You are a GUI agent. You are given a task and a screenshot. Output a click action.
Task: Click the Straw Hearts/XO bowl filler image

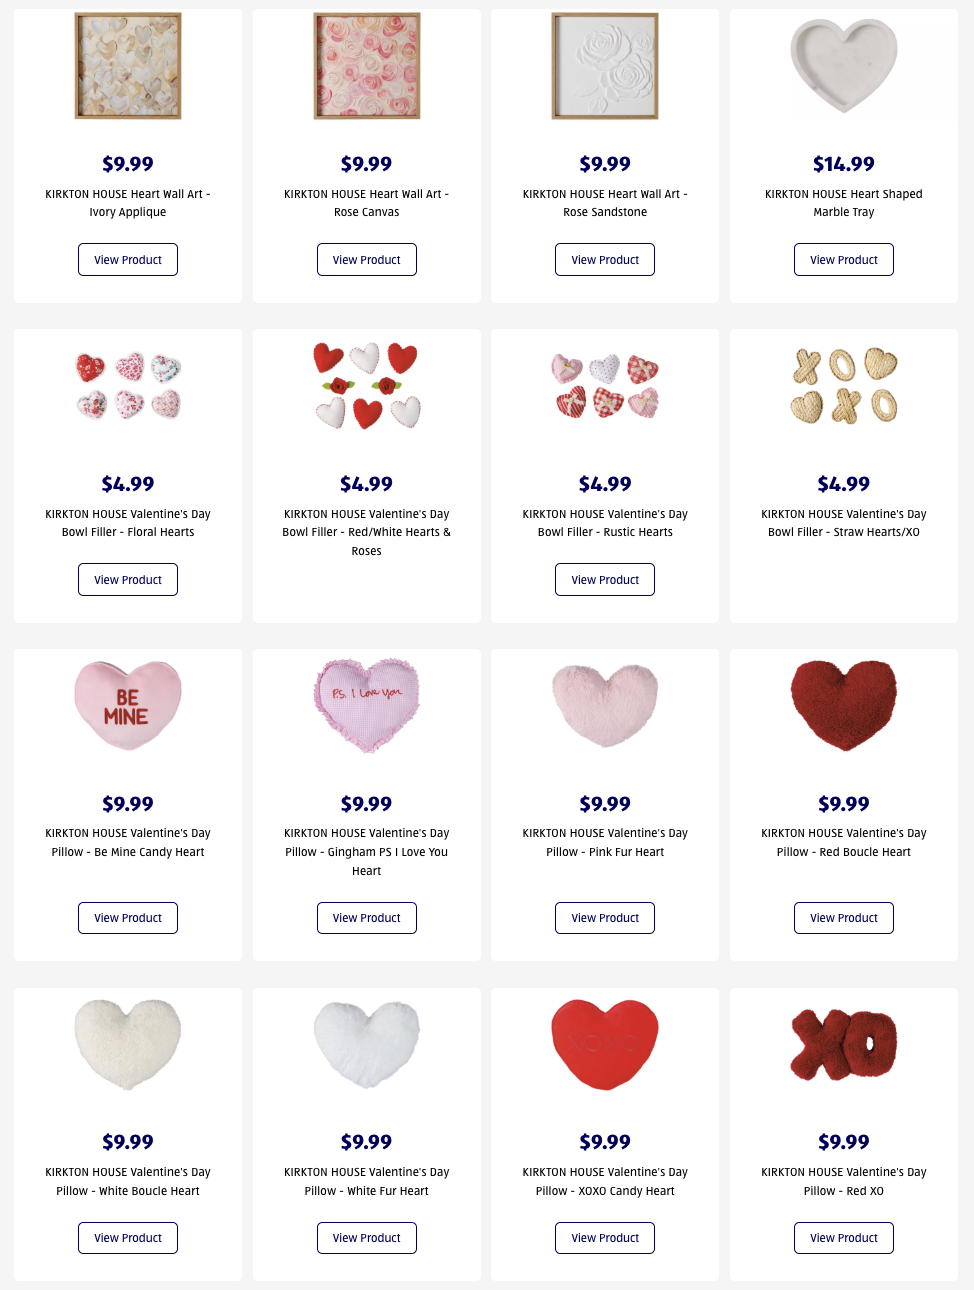click(844, 386)
